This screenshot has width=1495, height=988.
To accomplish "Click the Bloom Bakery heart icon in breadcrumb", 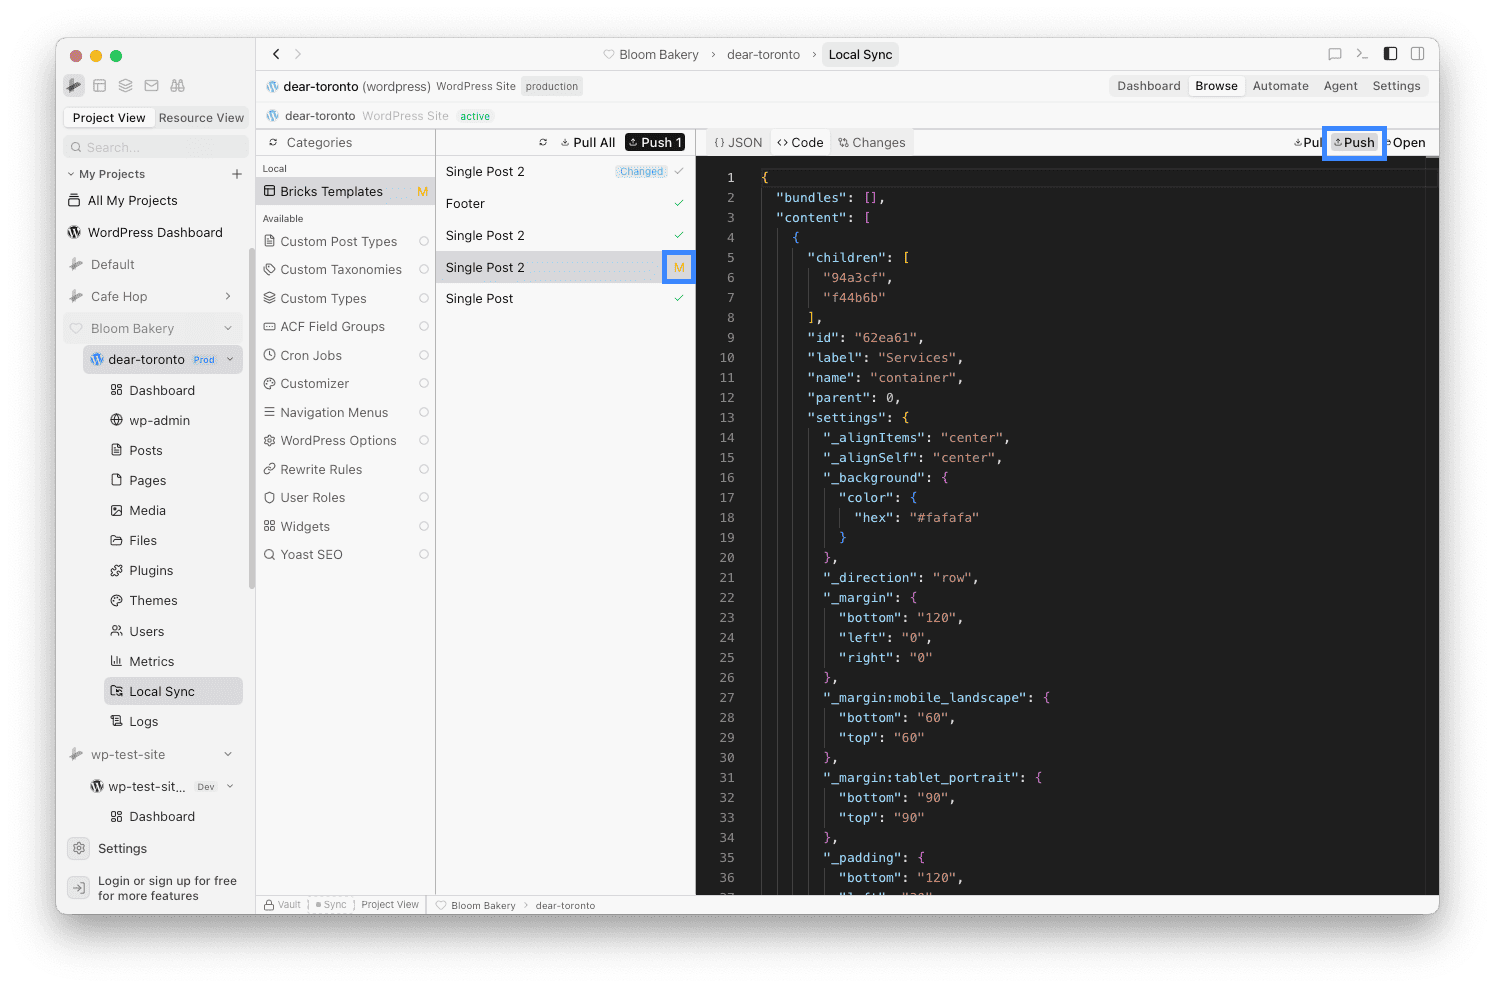I will click(609, 55).
